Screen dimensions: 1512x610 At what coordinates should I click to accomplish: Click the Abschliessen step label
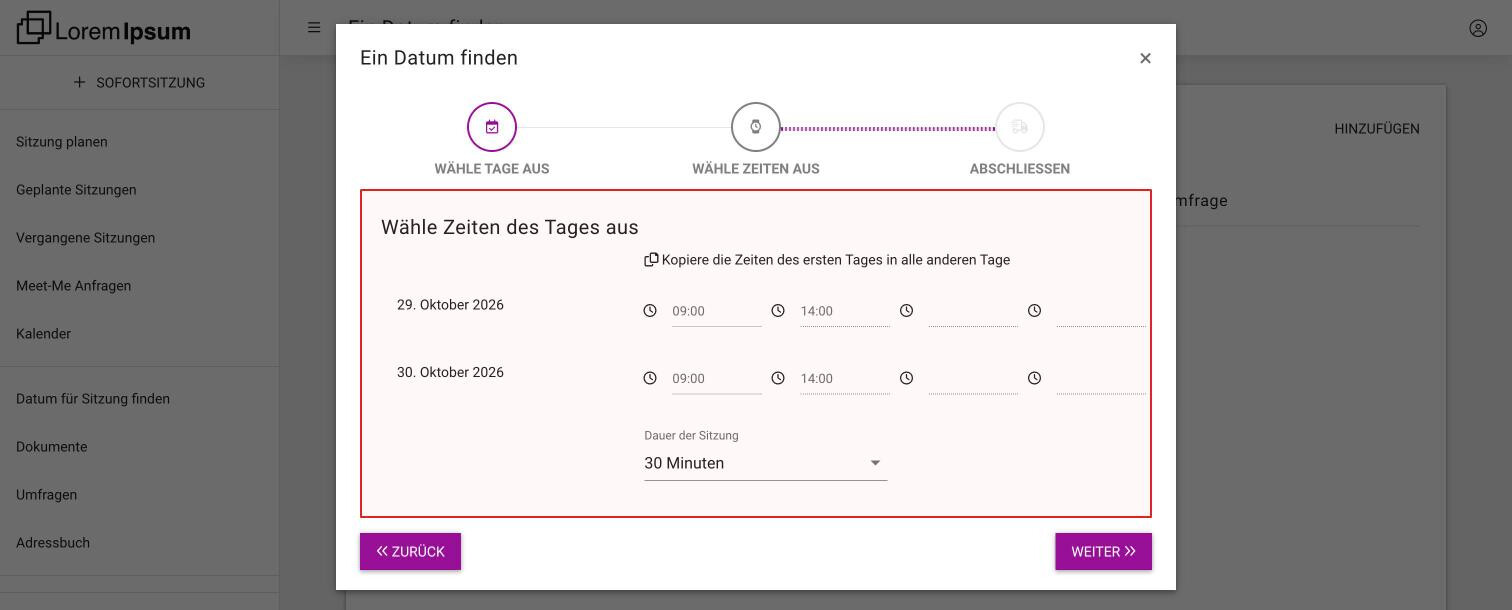[x=1020, y=169]
